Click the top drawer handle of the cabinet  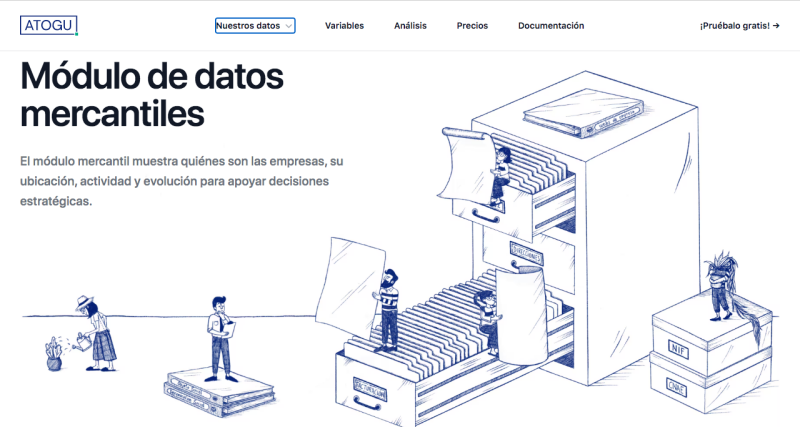(485, 215)
